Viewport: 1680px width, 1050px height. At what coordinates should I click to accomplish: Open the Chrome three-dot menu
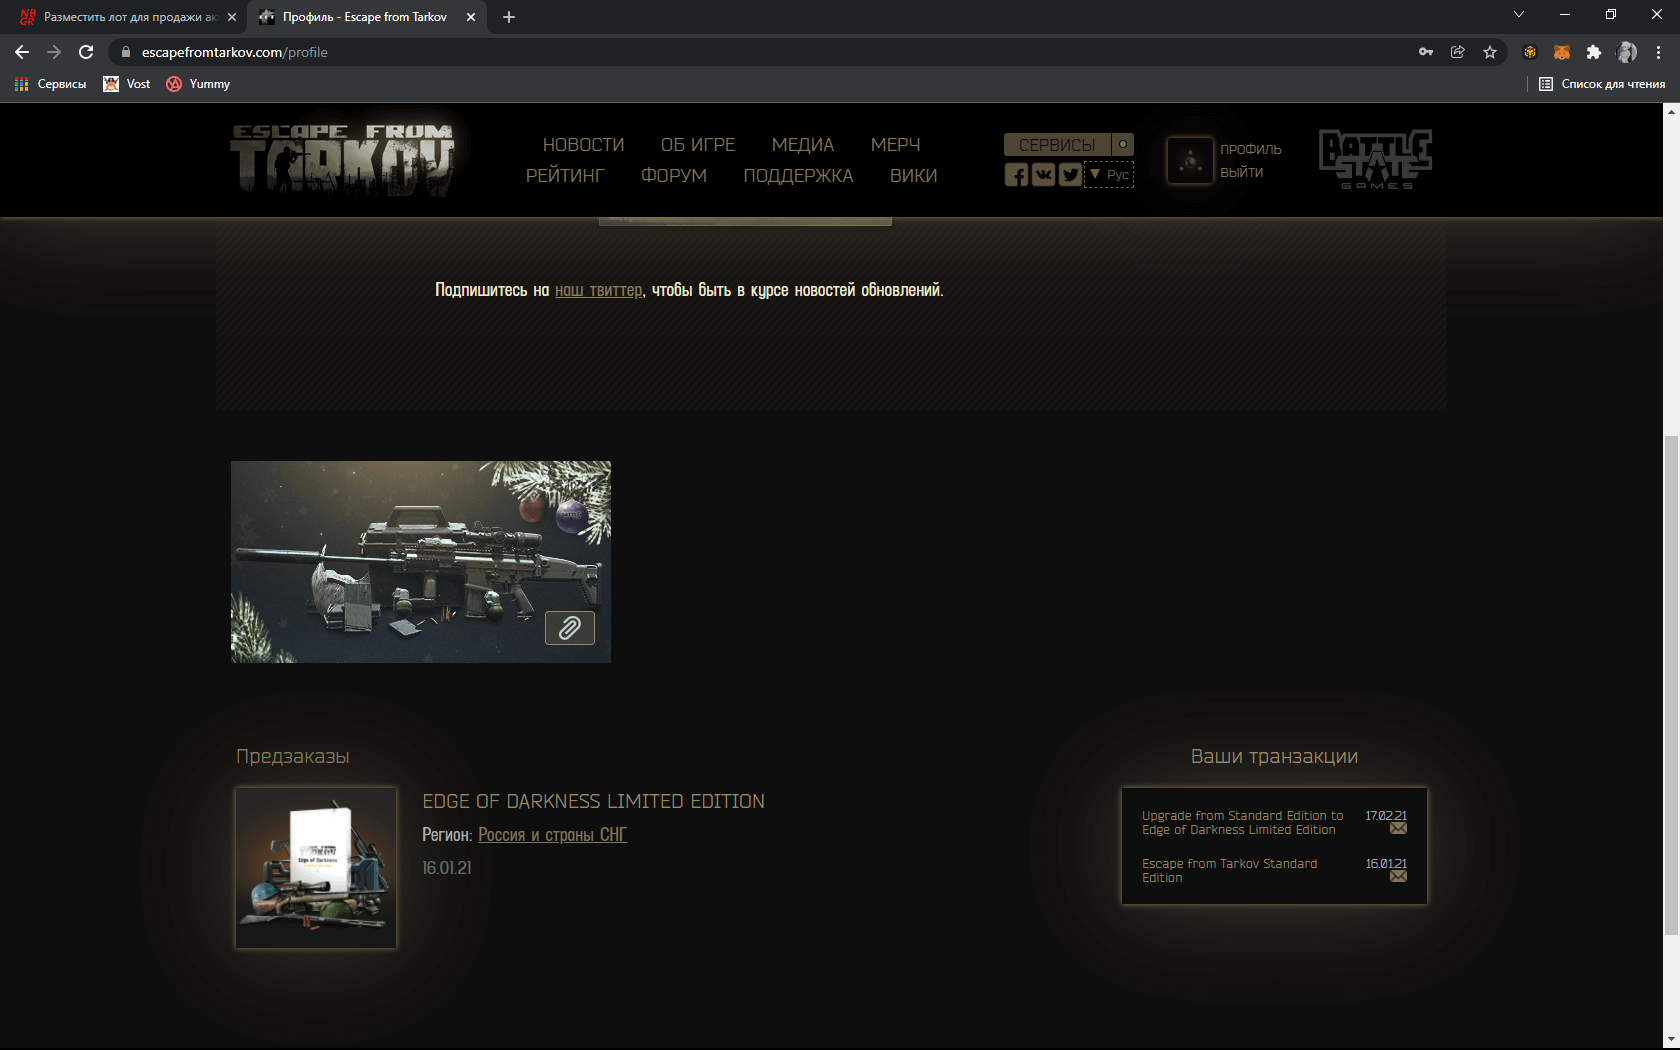[x=1659, y=52]
